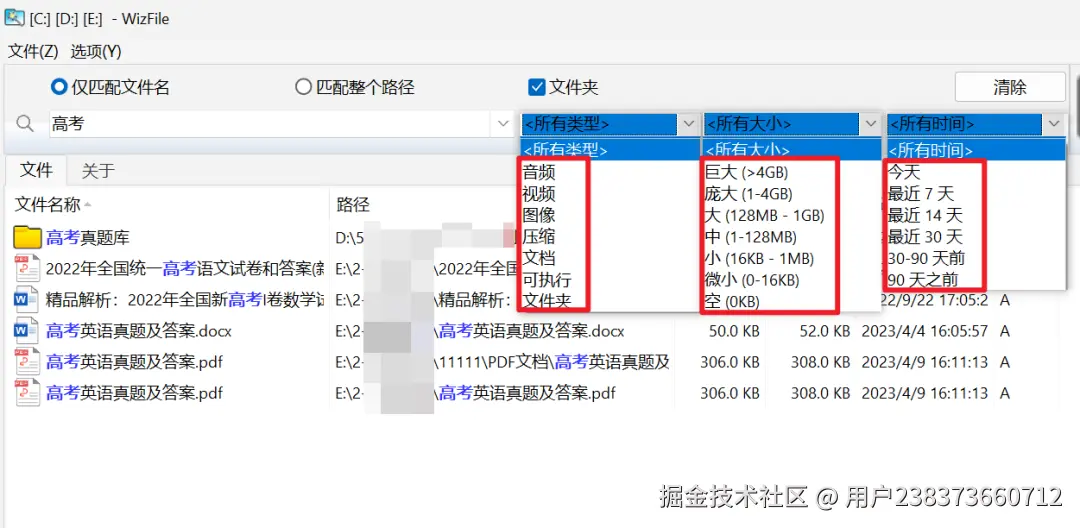Click Word icon of 高考英语真题及答案.docx
1080x528 pixels.
[27, 331]
